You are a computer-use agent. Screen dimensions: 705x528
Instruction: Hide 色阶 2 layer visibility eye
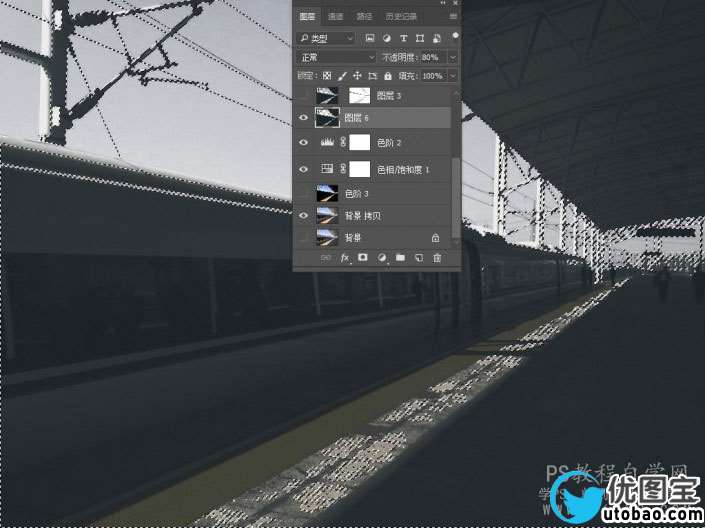point(303,143)
